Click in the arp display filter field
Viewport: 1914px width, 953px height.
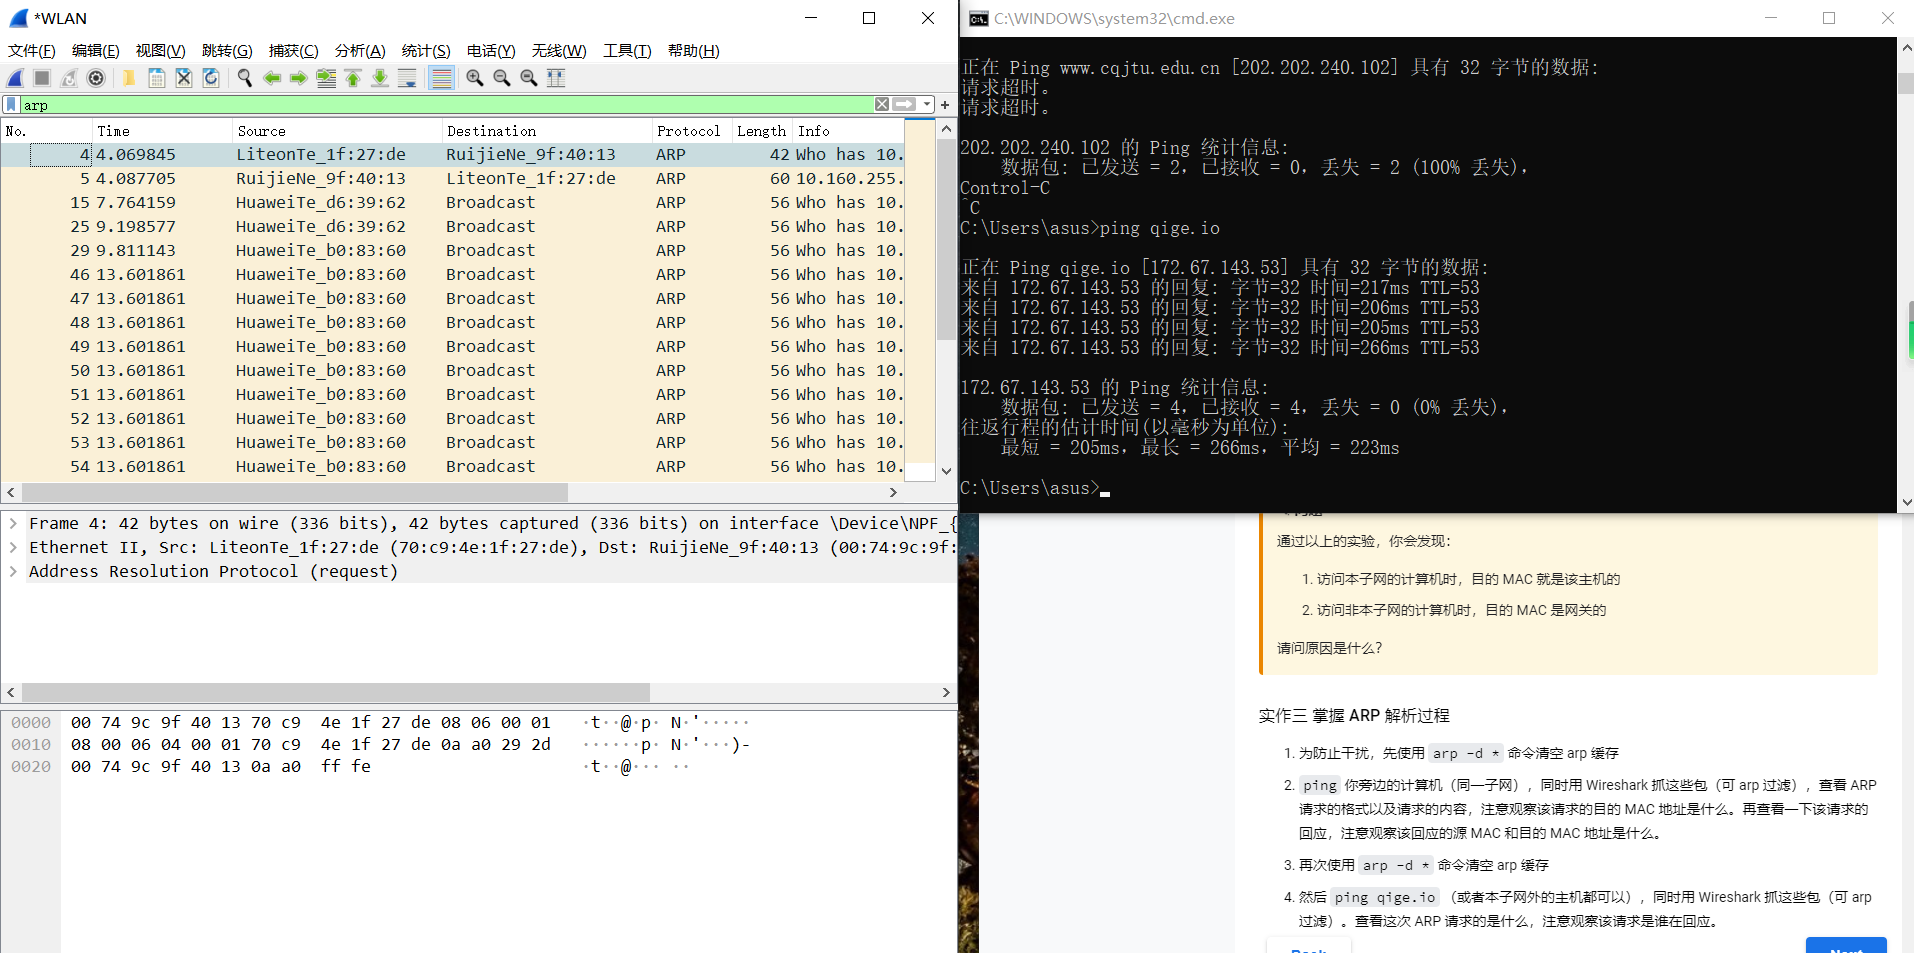point(446,105)
